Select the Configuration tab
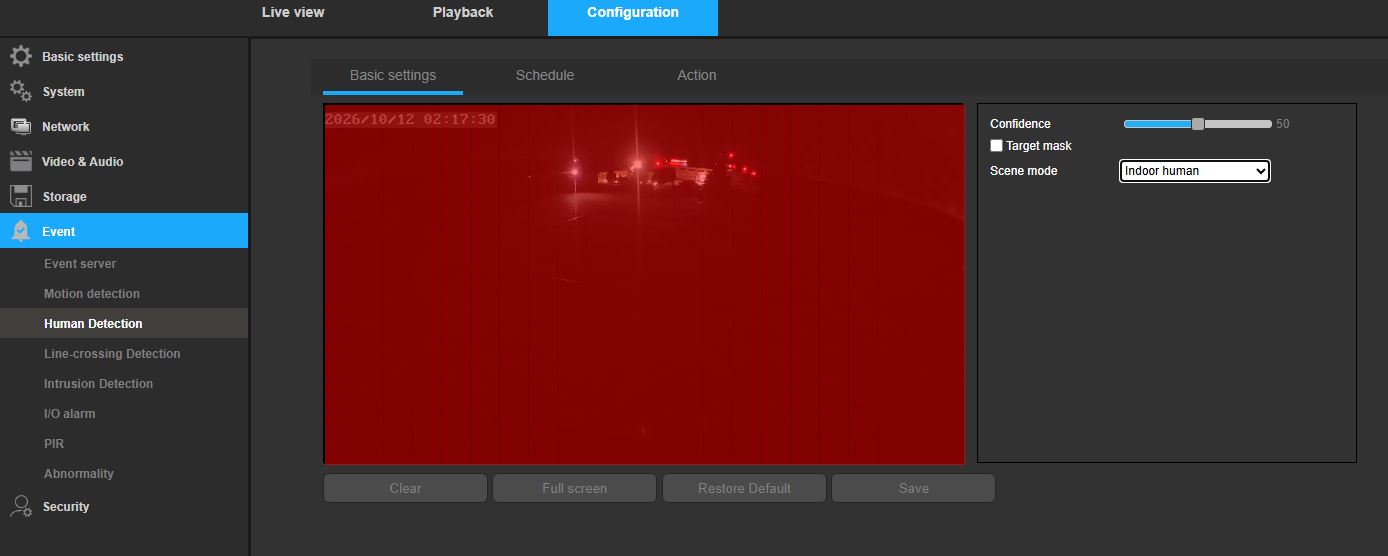This screenshot has width=1388, height=556. [x=633, y=18]
